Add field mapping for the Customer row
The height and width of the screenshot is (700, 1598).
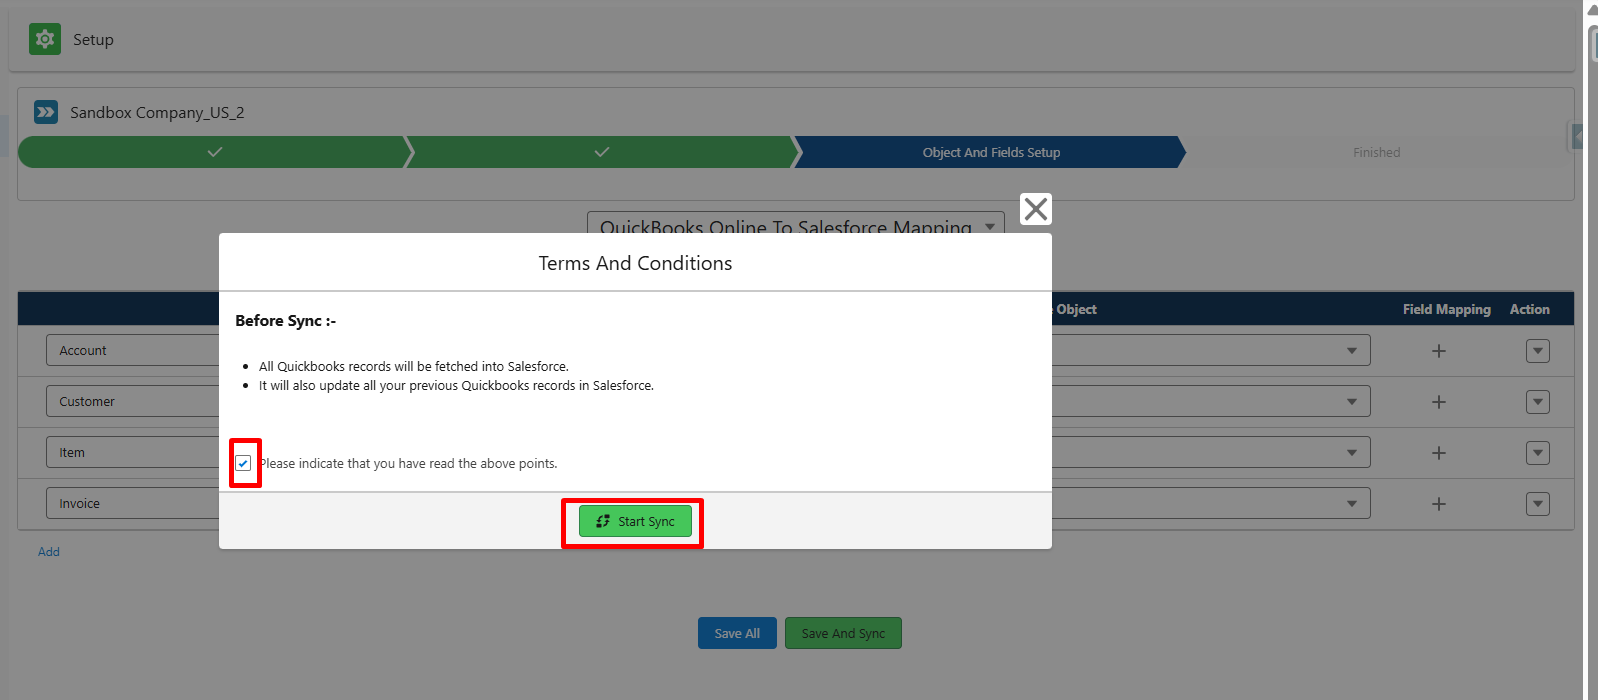(x=1439, y=402)
